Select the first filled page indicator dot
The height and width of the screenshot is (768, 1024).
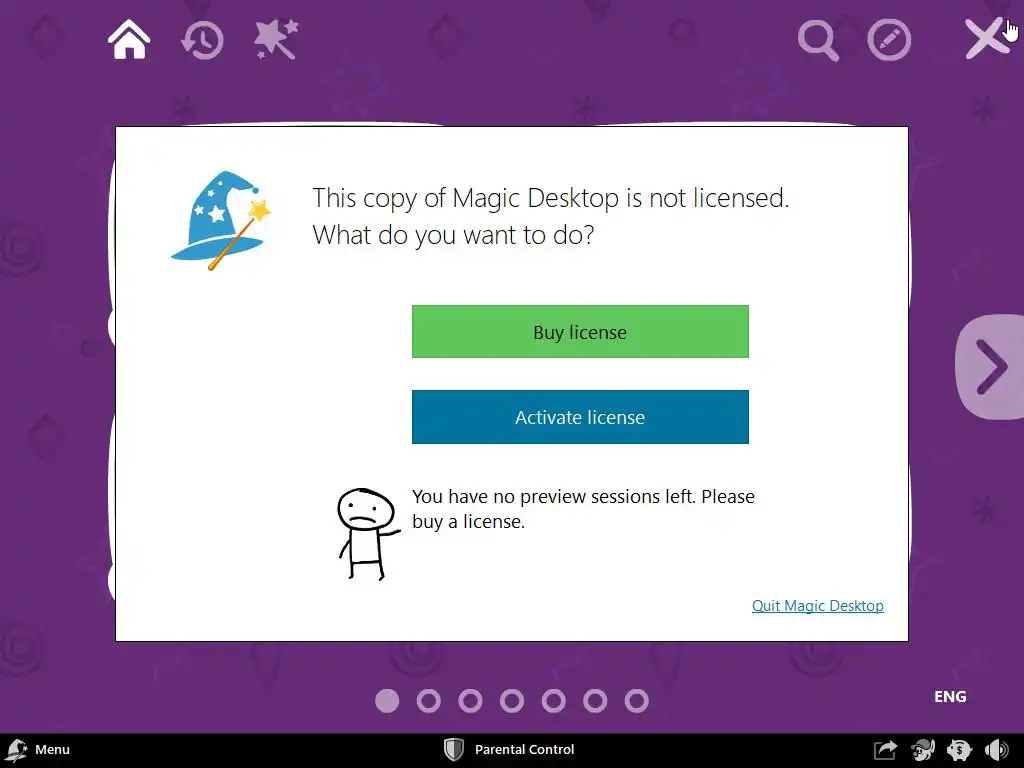click(x=387, y=701)
